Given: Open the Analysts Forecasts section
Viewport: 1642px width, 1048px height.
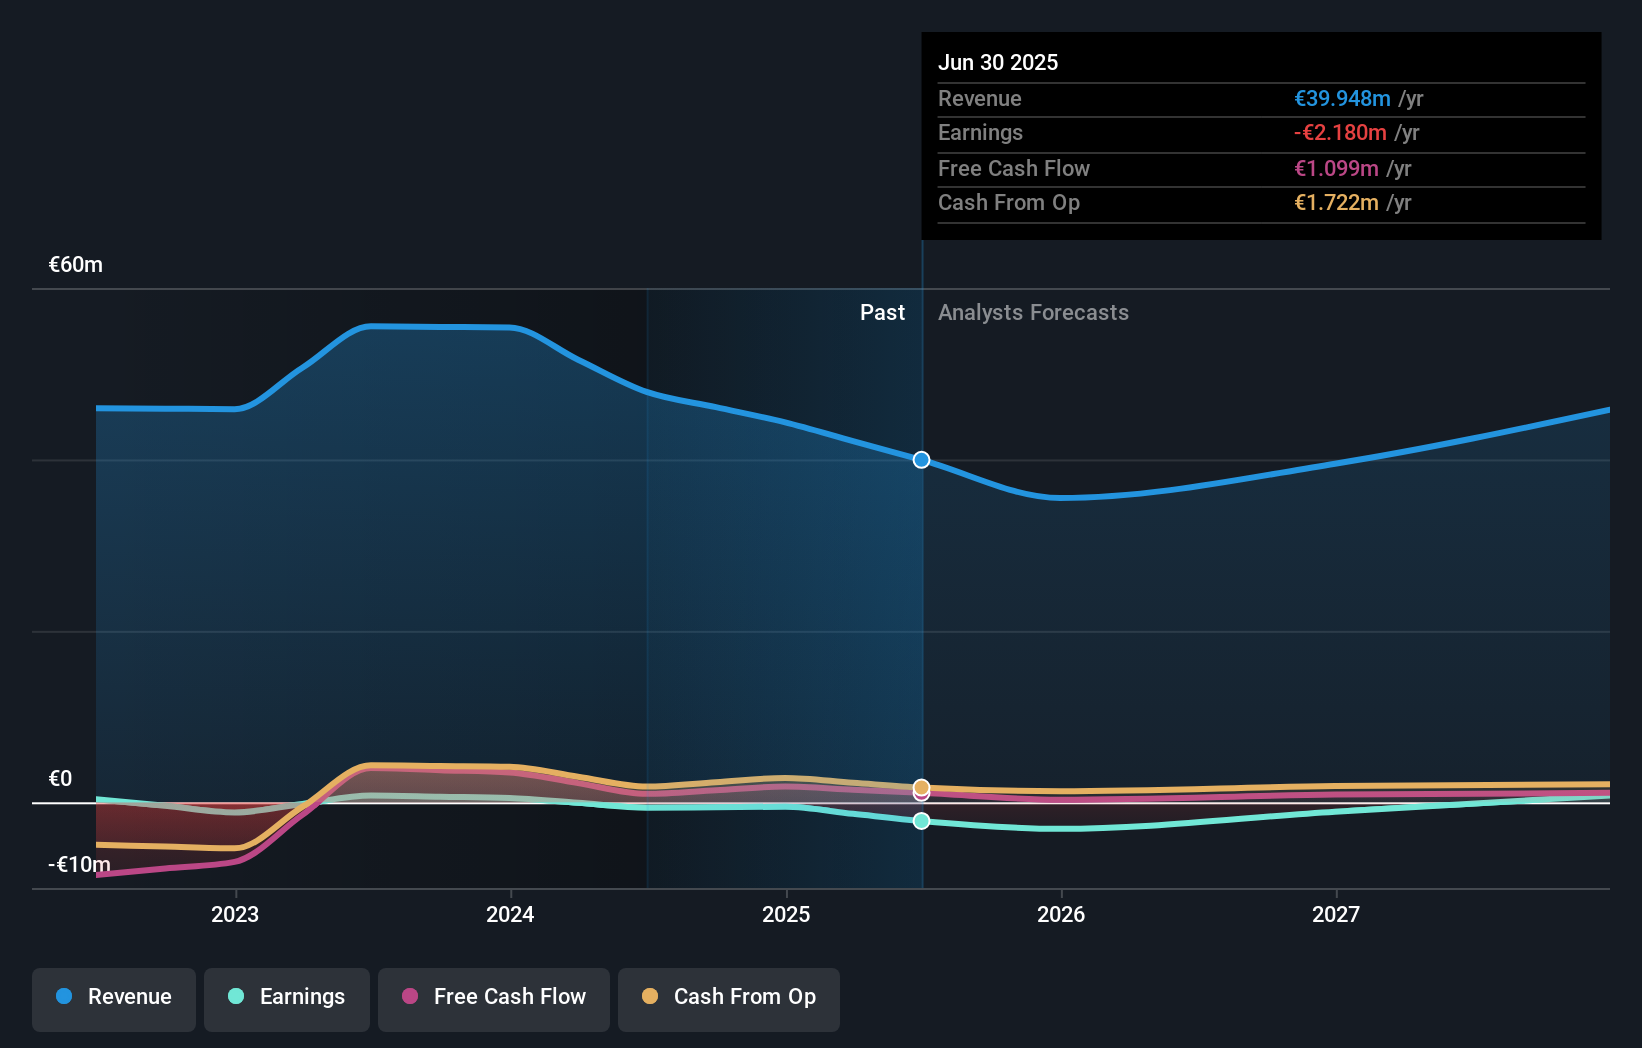Looking at the screenshot, I should click(1033, 312).
